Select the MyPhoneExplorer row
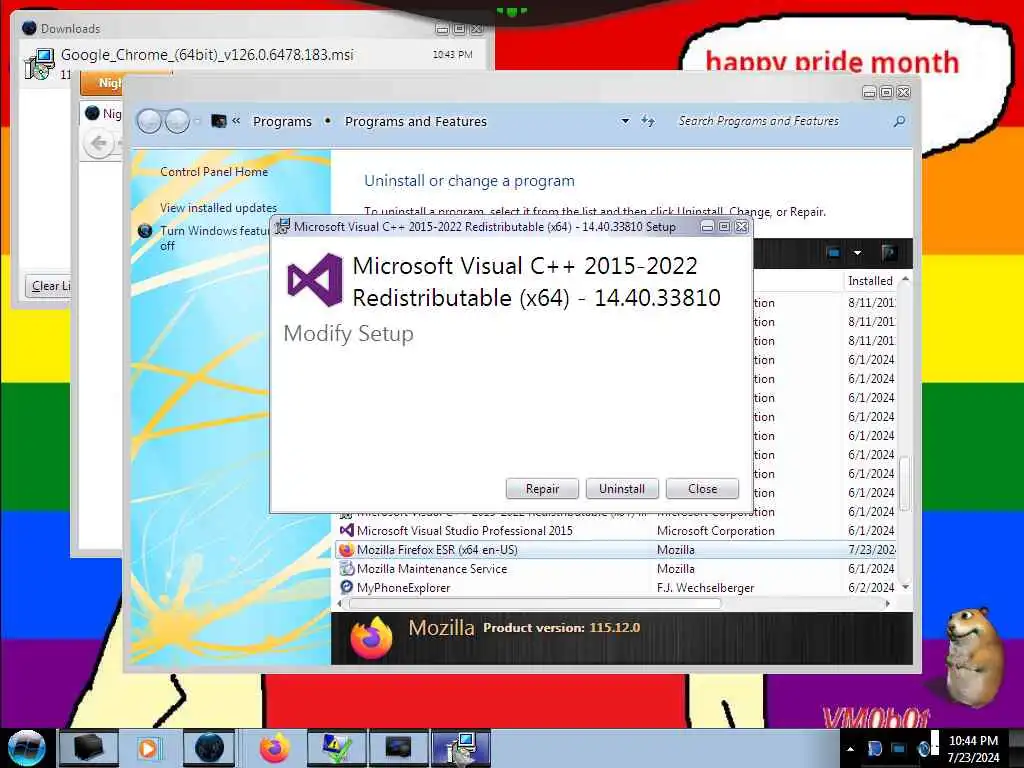Viewport: 1024px width, 768px height. pyautogui.click(x=616, y=588)
